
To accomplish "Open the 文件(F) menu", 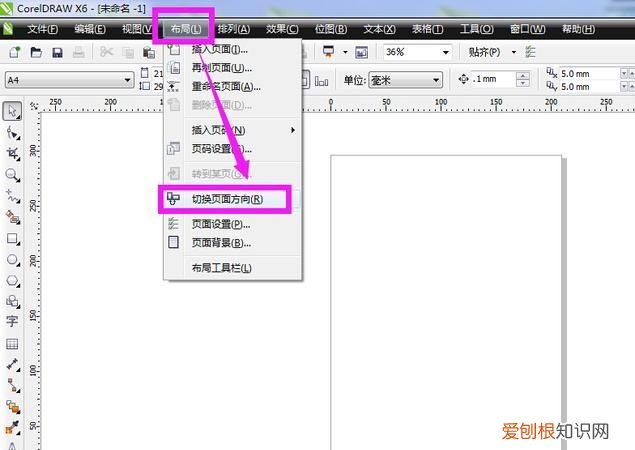I will click(43, 29).
